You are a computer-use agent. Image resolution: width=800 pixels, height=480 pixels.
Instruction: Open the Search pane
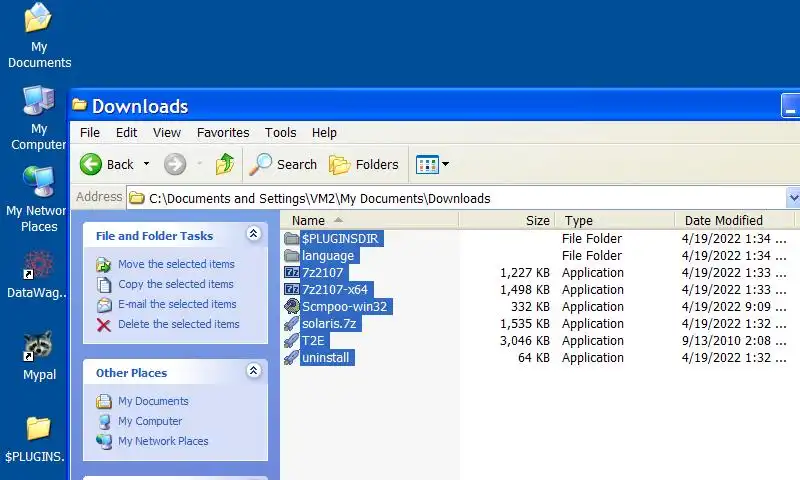(x=283, y=164)
